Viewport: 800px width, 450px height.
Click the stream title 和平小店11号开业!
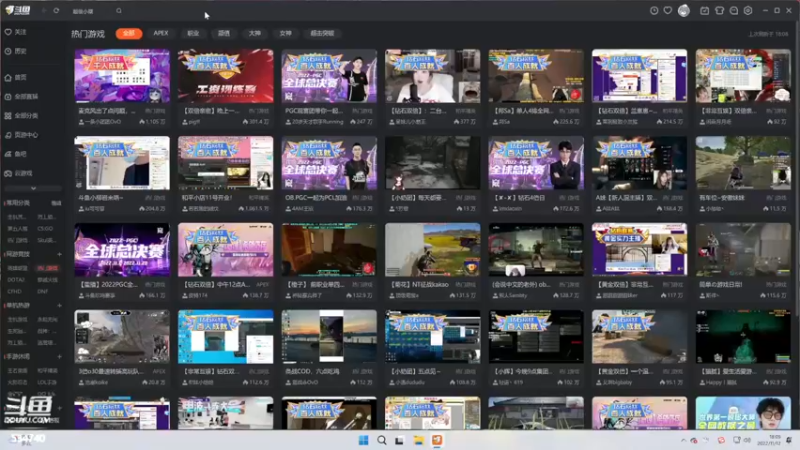click(207, 197)
